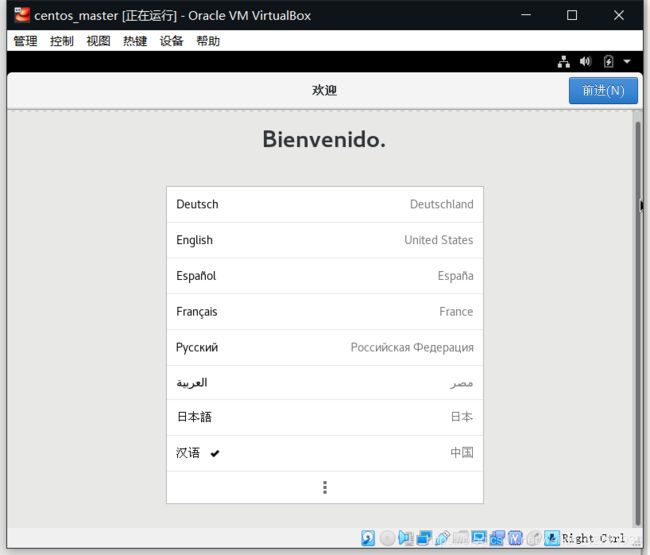Select English United States language
Screen dimensions: 650x555
pos(325,240)
